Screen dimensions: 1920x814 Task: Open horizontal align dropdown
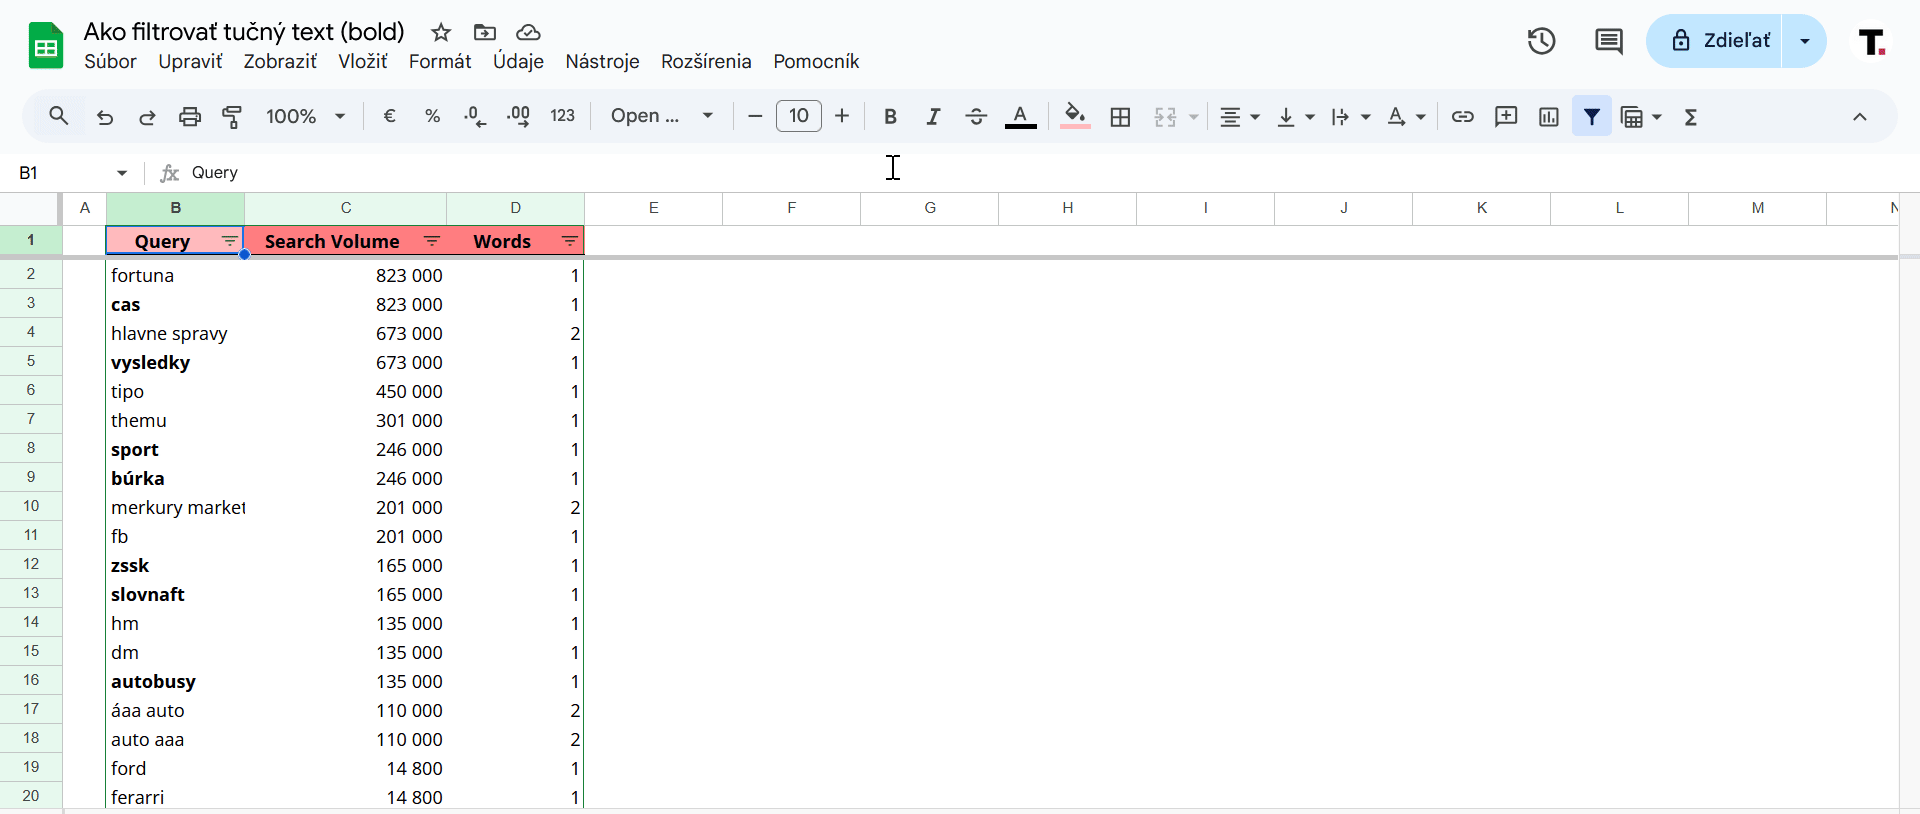click(1239, 117)
